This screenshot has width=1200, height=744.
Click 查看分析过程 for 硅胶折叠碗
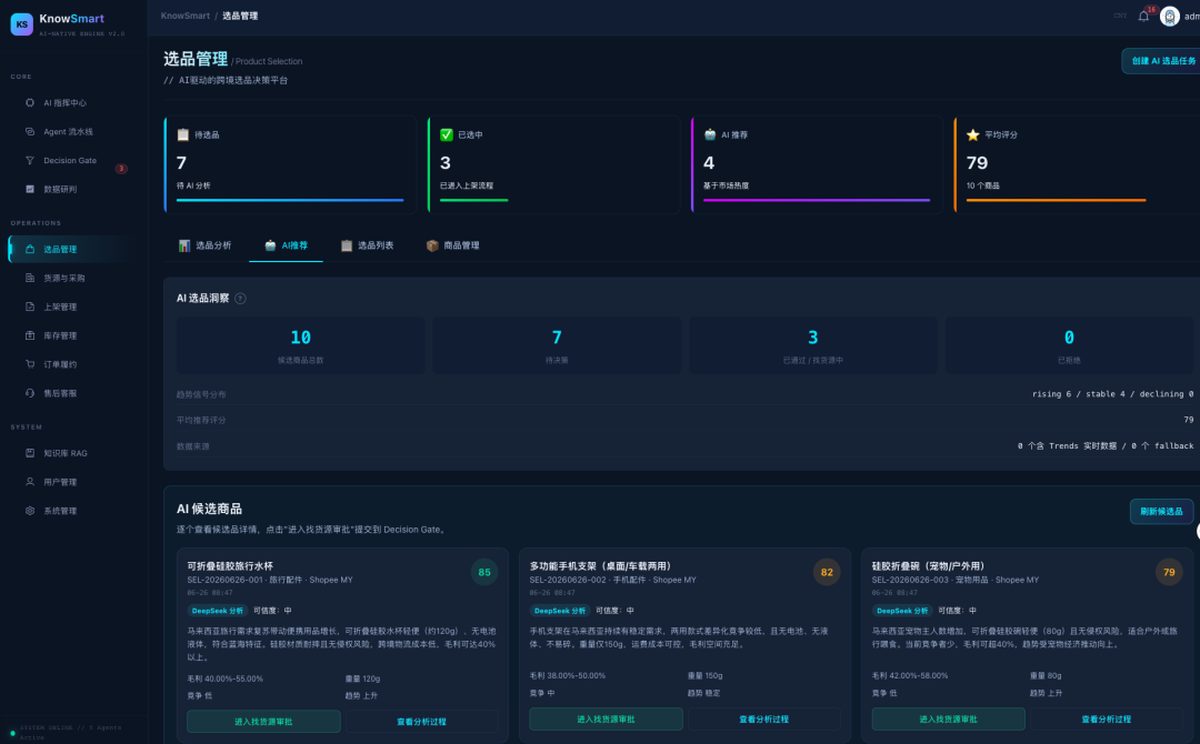coord(1106,719)
